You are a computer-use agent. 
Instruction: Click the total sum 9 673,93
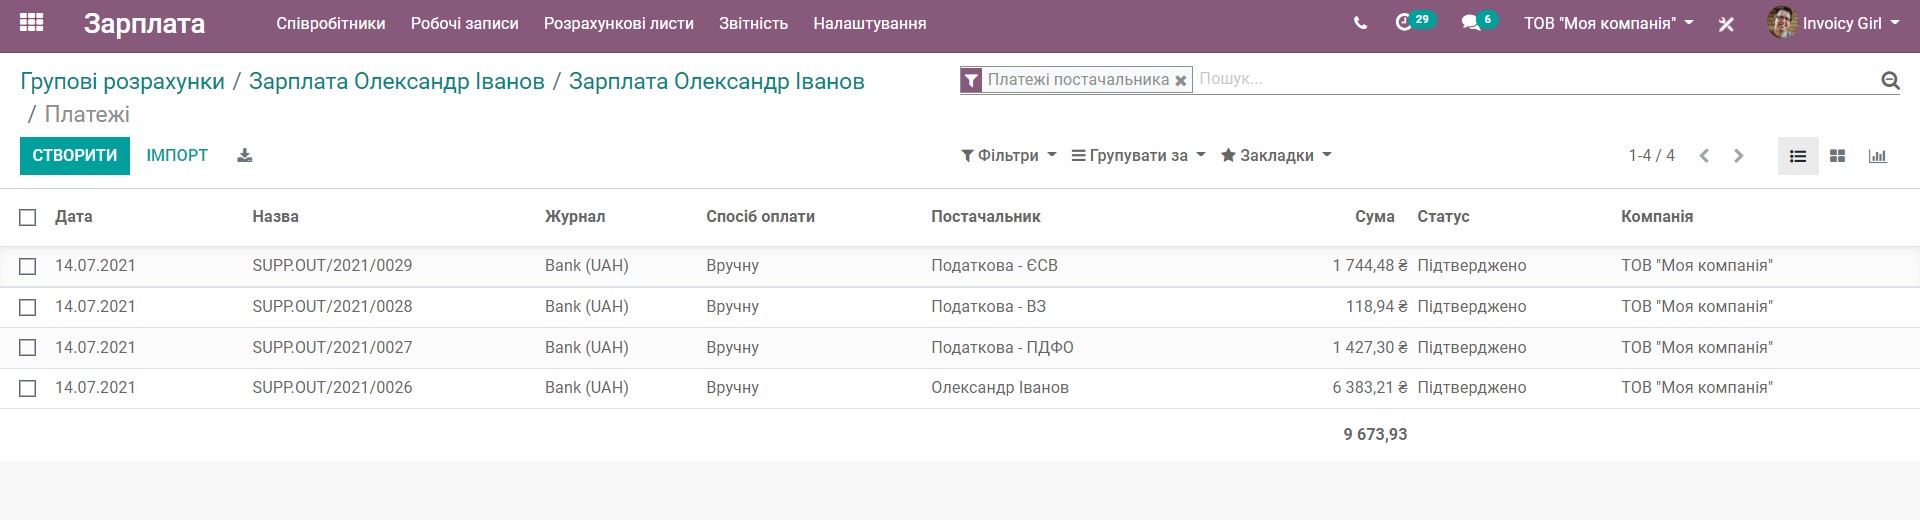coord(1375,435)
